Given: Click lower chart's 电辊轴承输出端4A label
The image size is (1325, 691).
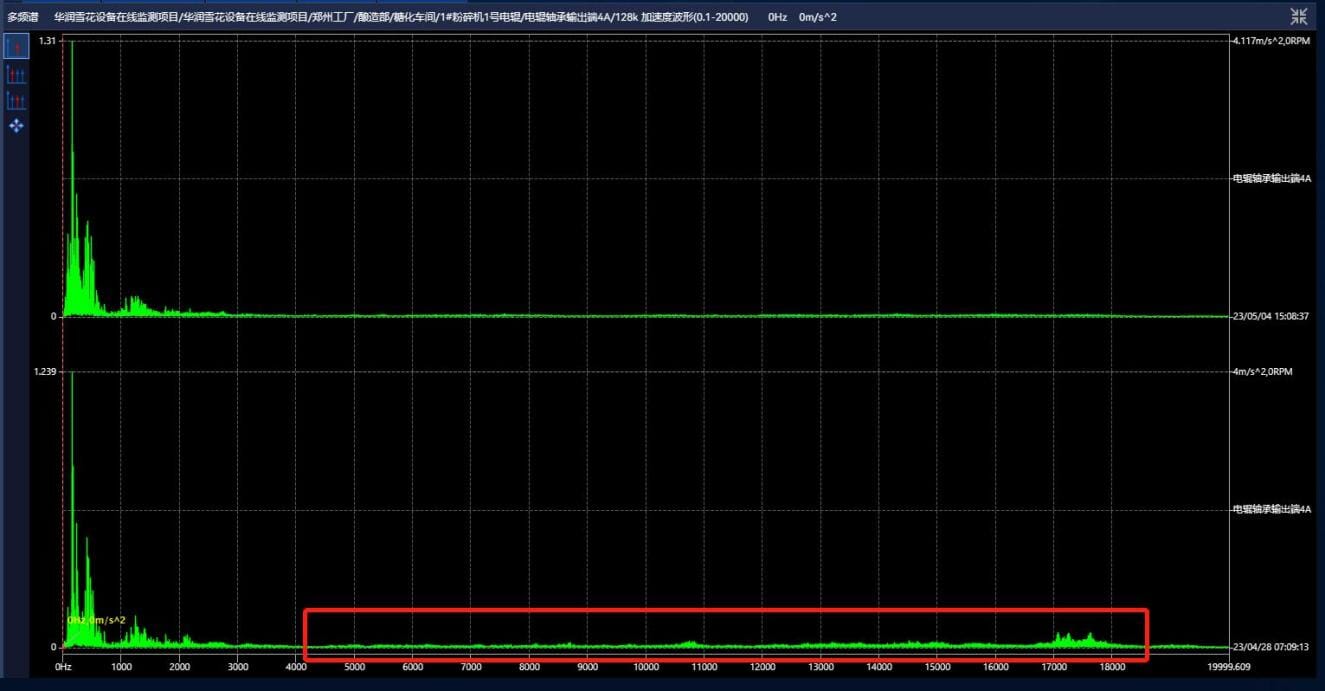Looking at the screenshot, I should click(1271, 509).
